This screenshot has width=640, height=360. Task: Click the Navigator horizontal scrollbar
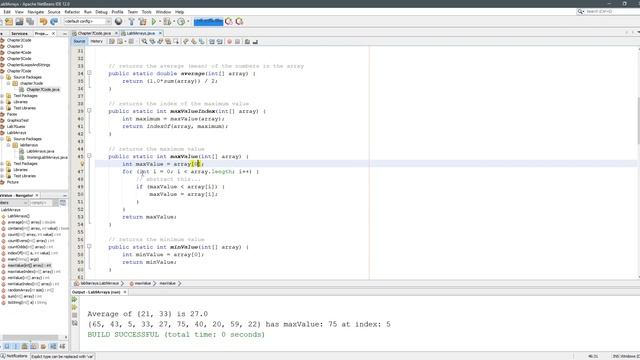coord(31,337)
